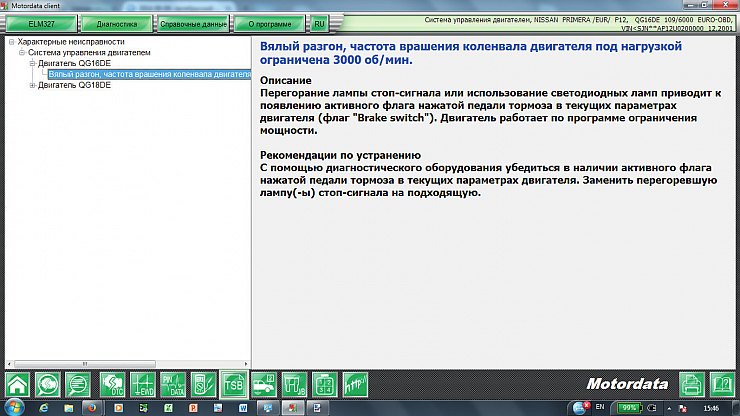The height and width of the screenshot is (416, 740).
Task: Open the EWD wiring diagrams icon
Action: click(143, 385)
